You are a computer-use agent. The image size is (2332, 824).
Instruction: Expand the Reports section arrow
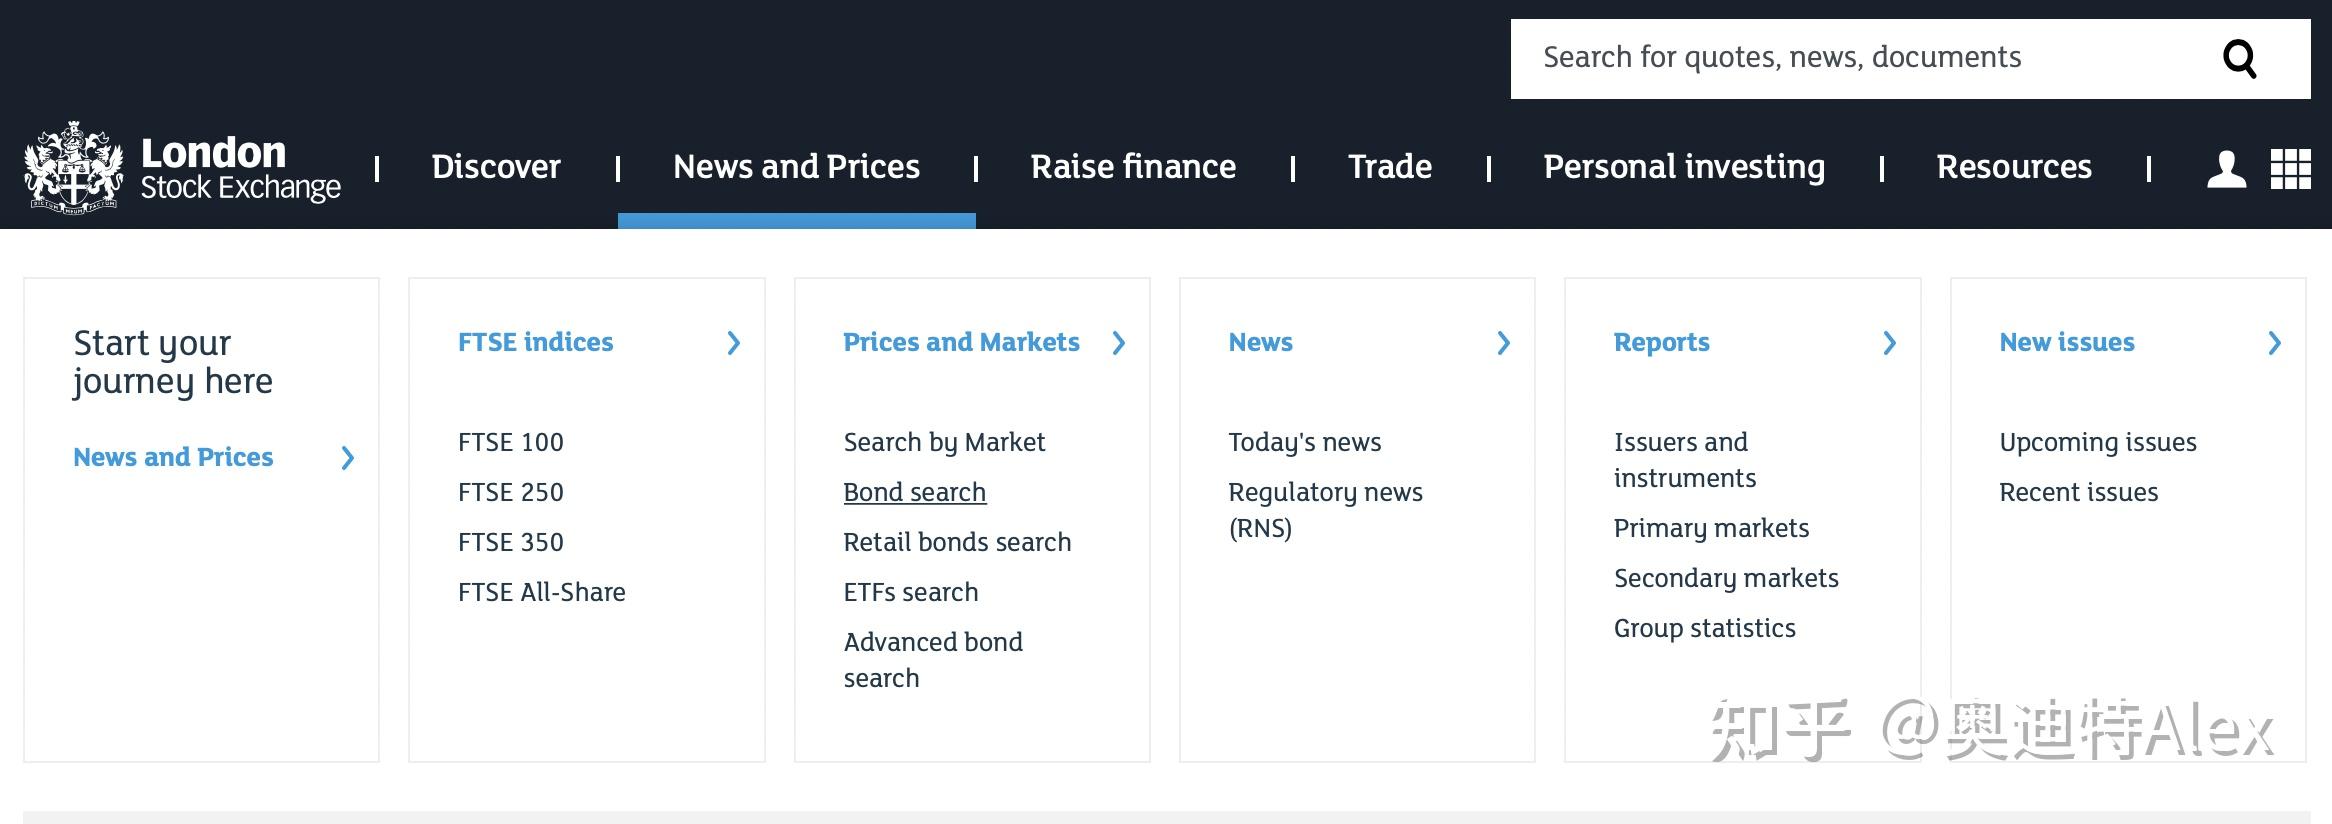1889,343
